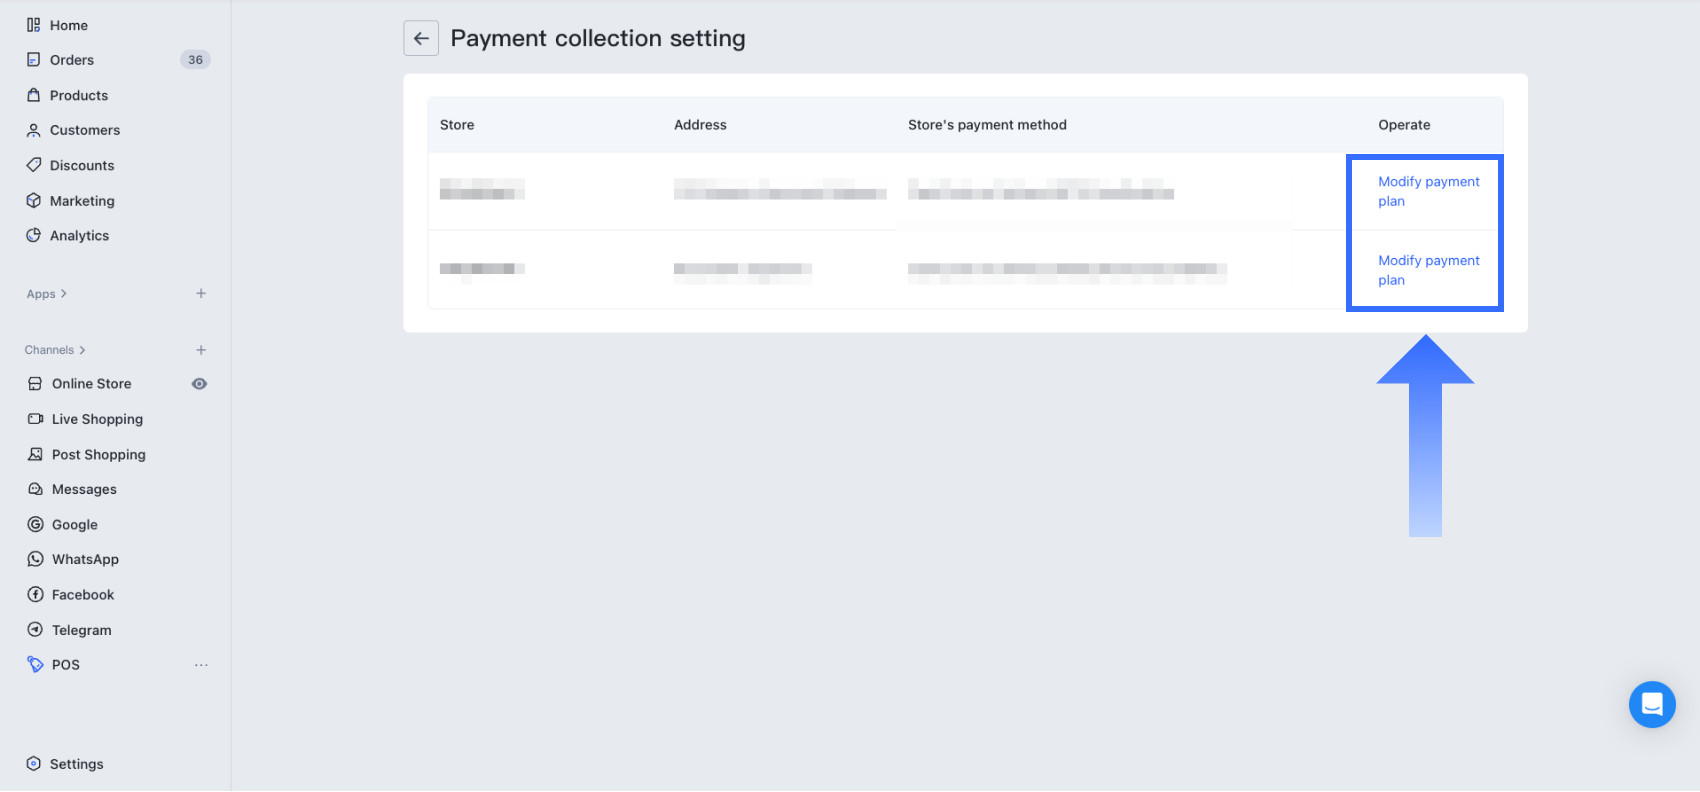Click the back arrow button
Screen dimensions: 1700x792
tap(421, 39)
